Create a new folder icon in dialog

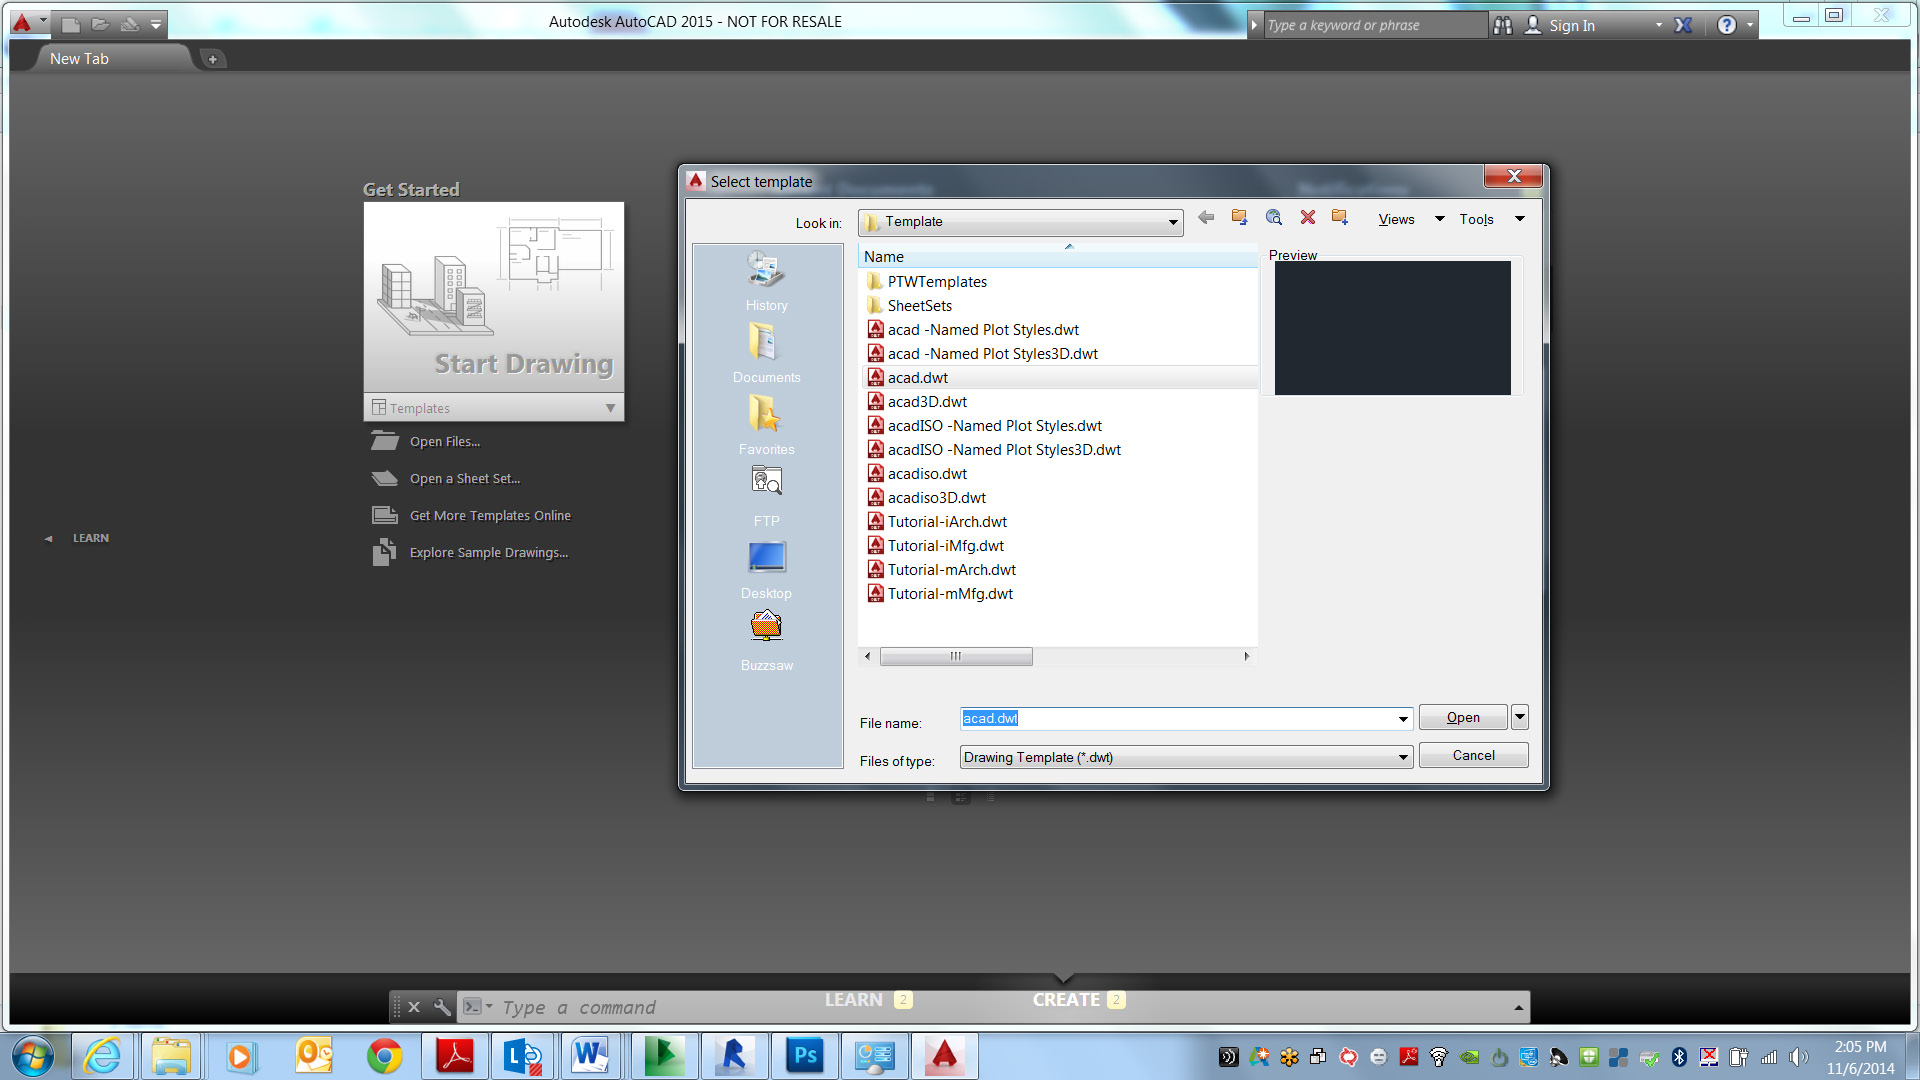pyautogui.click(x=1340, y=218)
